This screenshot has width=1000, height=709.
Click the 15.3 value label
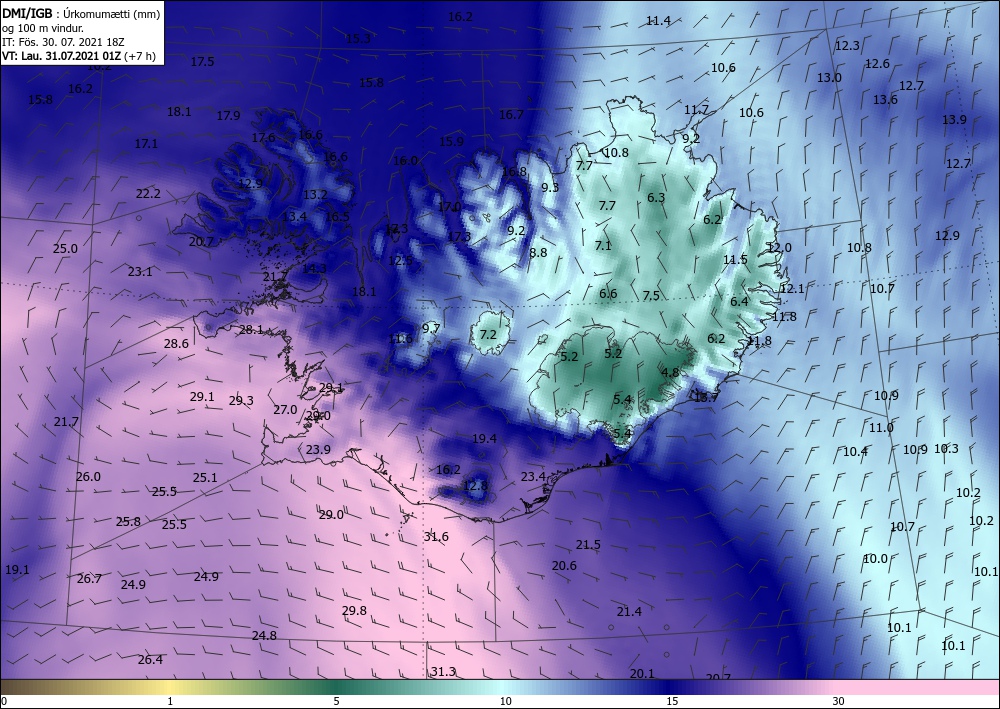[358, 39]
